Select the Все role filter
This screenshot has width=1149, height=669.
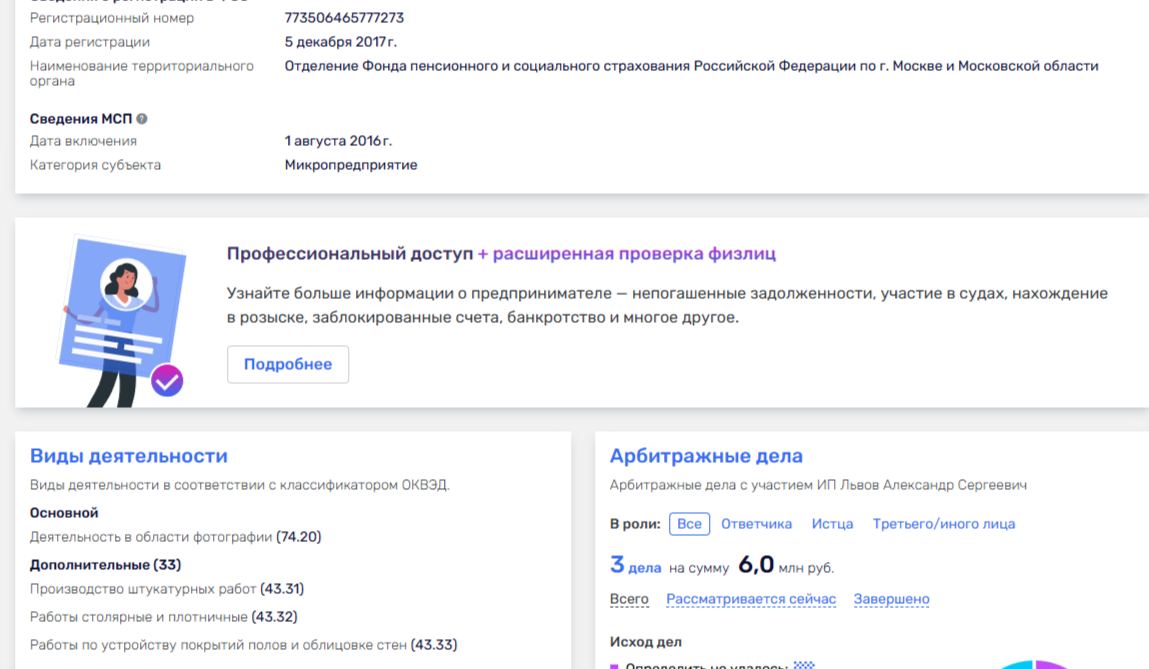(x=689, y=524)
